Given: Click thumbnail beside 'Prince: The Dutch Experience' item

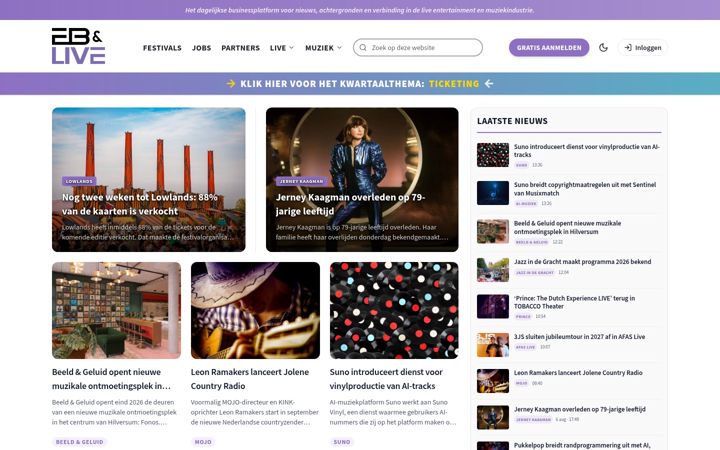Looking at the screenshot, I should point(493,306).
